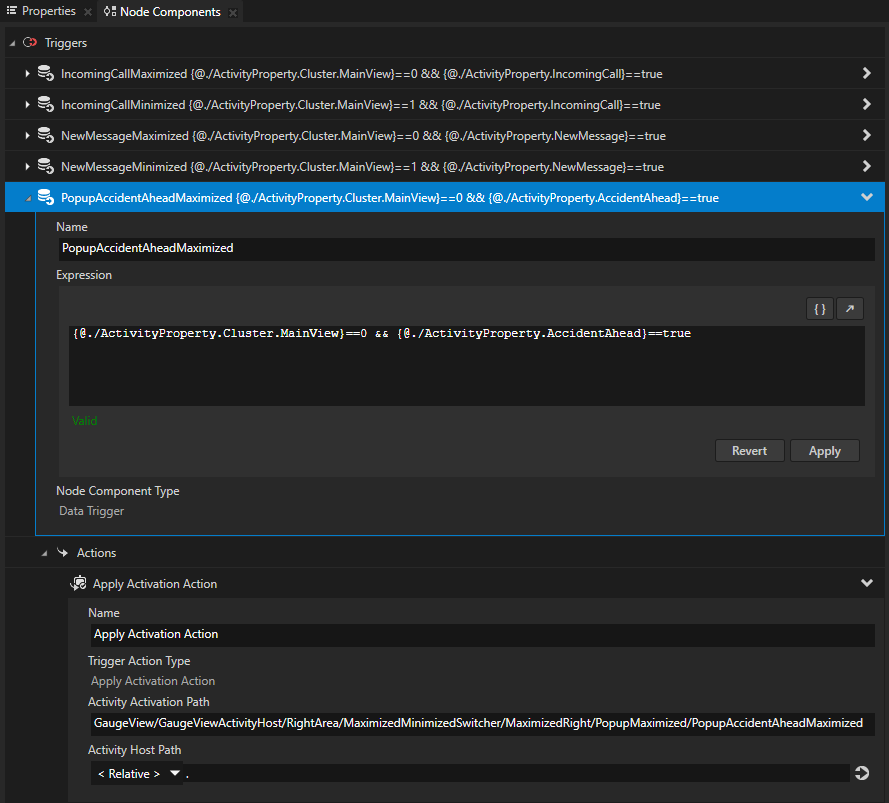This screenshot has width=889, height=803.
Task: Collapse the Triggers section triangle
Action: [x=12, y=43]
